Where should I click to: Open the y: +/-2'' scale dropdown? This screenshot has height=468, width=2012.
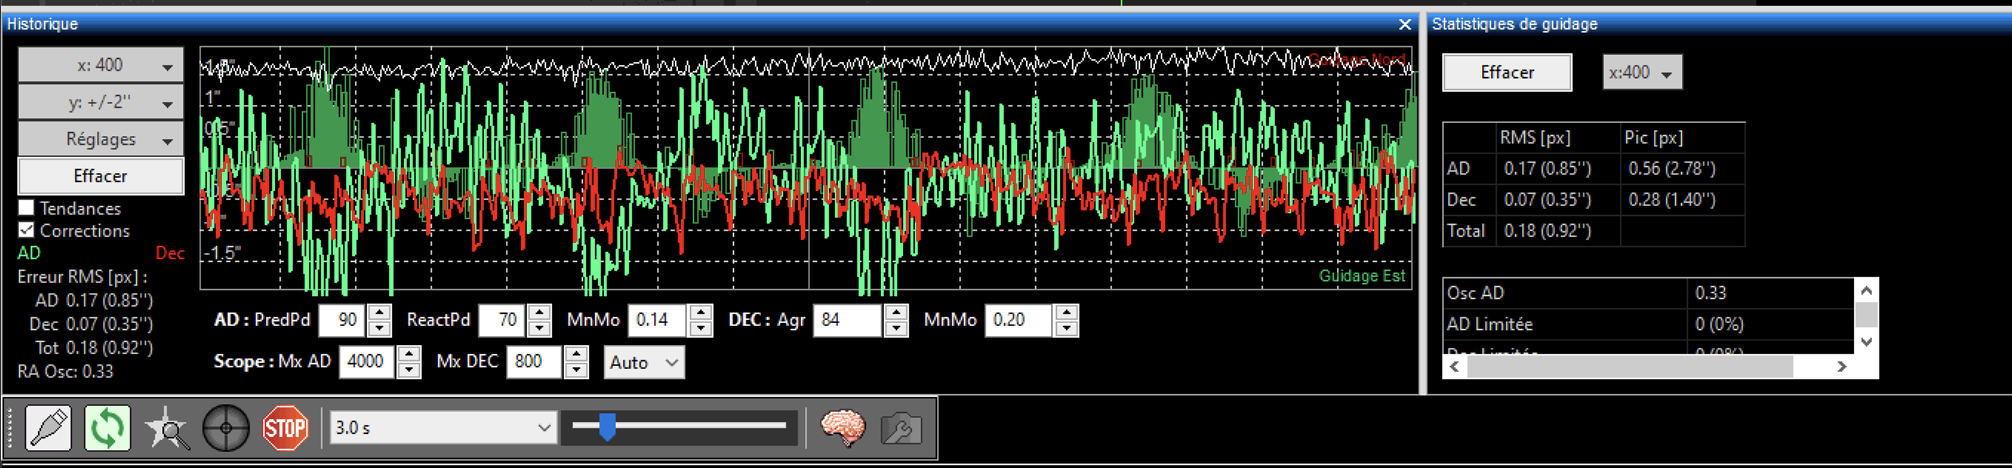tap(101, 102)
